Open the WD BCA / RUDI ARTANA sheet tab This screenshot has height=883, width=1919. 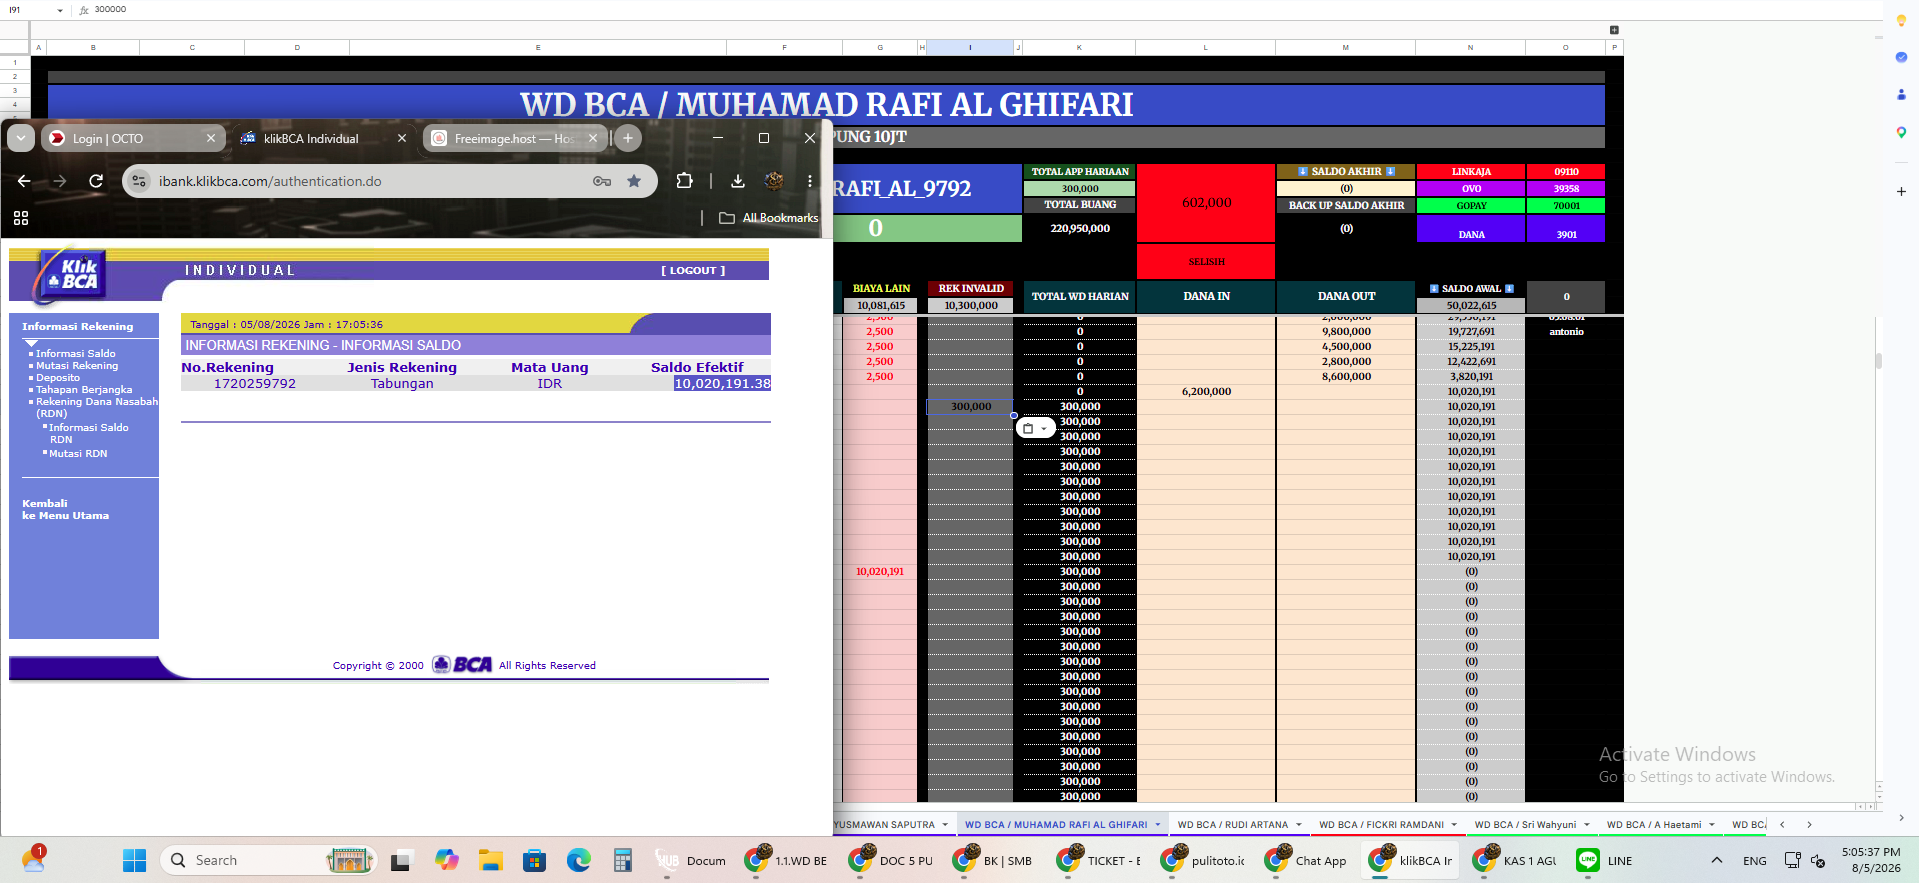tap(1232, 825)
